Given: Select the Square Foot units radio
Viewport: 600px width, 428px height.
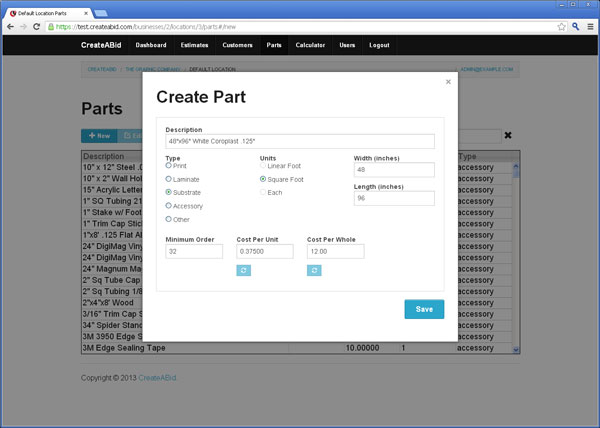Looking at the screenshot, I should click(263, 179).
